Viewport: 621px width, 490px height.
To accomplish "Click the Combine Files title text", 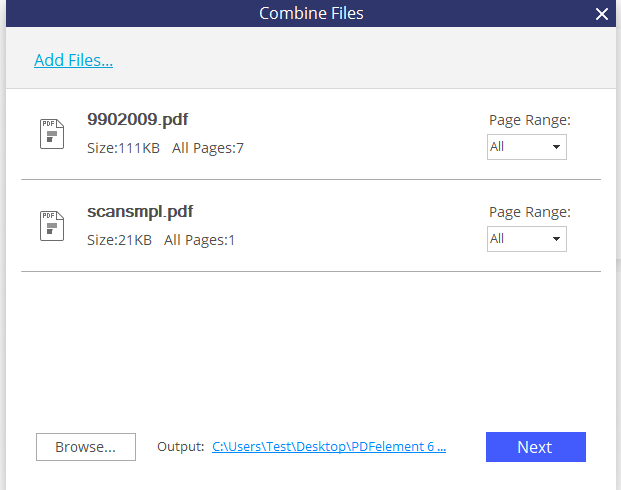I will tap(311, 13).
